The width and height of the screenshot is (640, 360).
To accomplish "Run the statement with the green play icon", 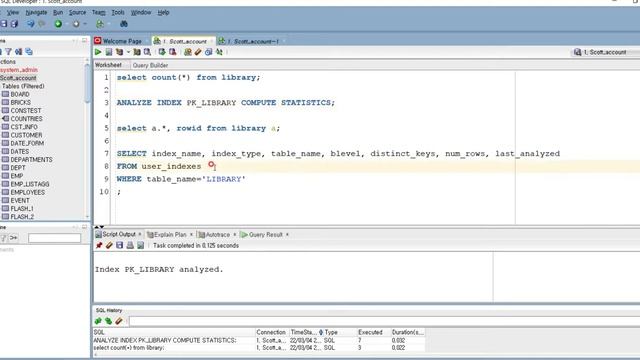I will point(98,52).
